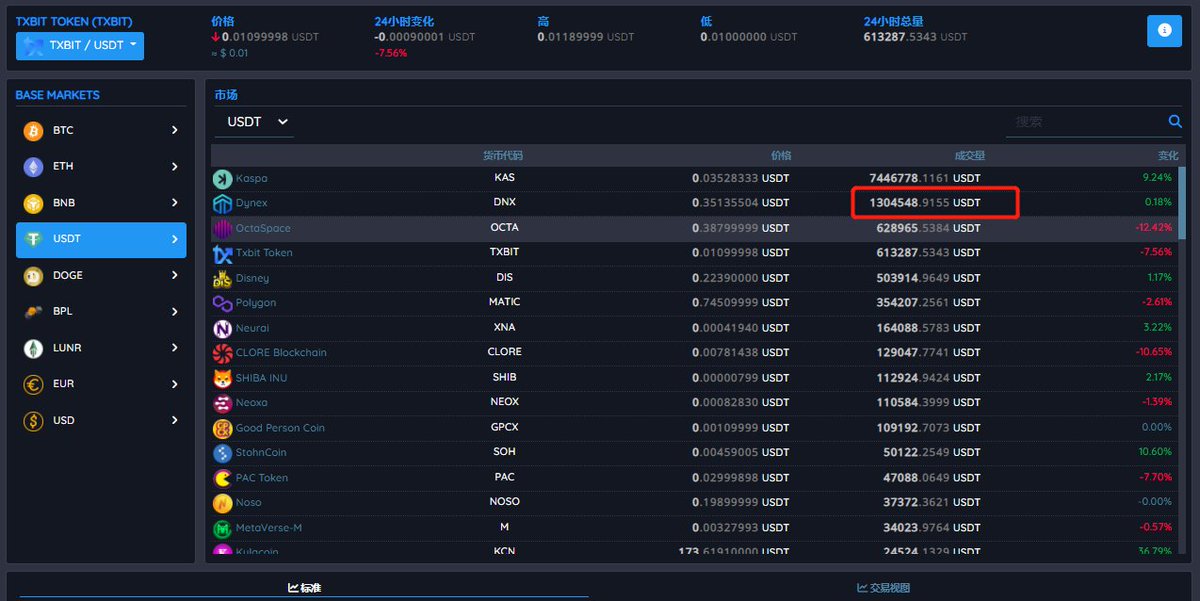
Task: Click the Euro coin icon
Action: pos(34,384)
